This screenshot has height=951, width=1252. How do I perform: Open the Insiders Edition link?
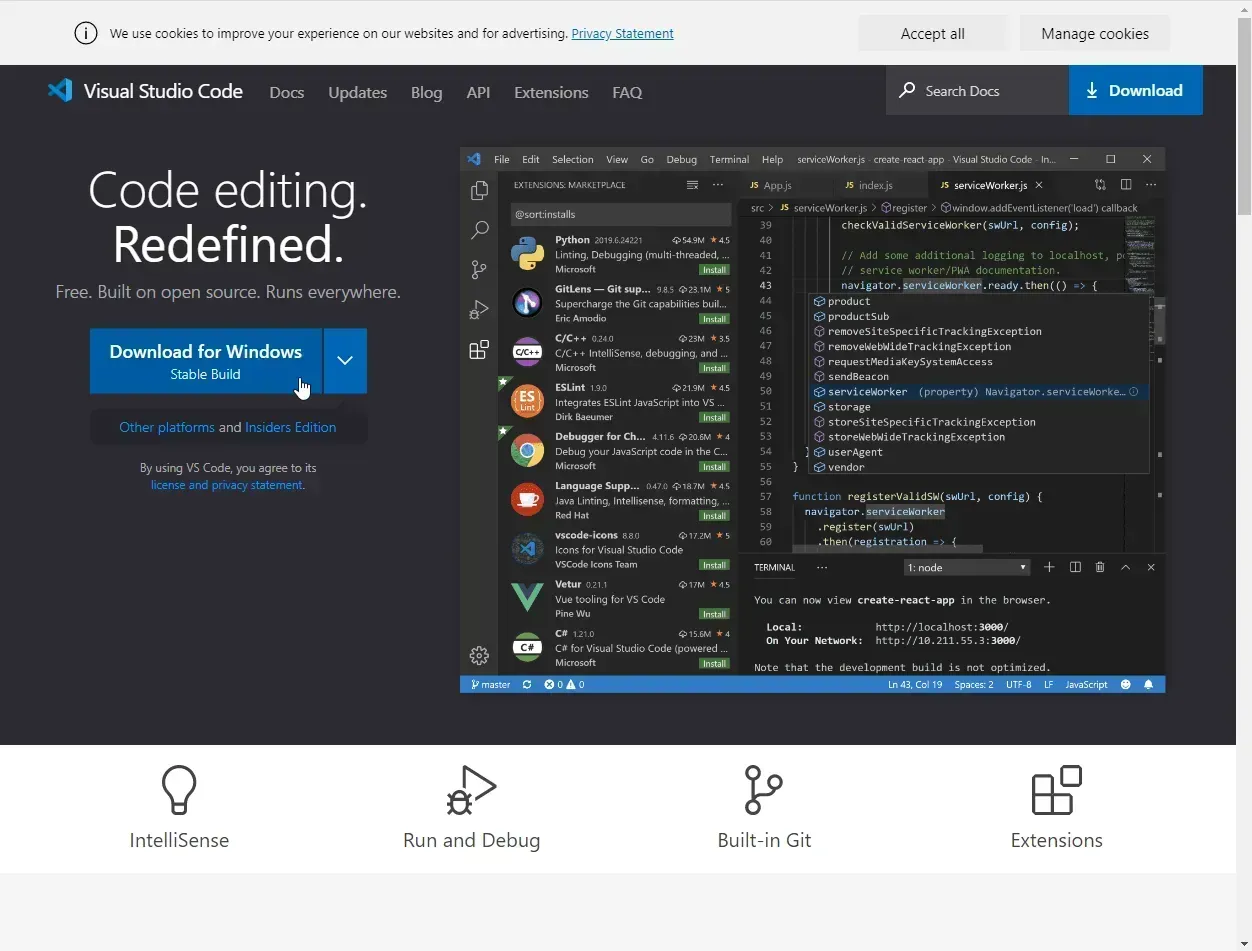click(290, 427)
